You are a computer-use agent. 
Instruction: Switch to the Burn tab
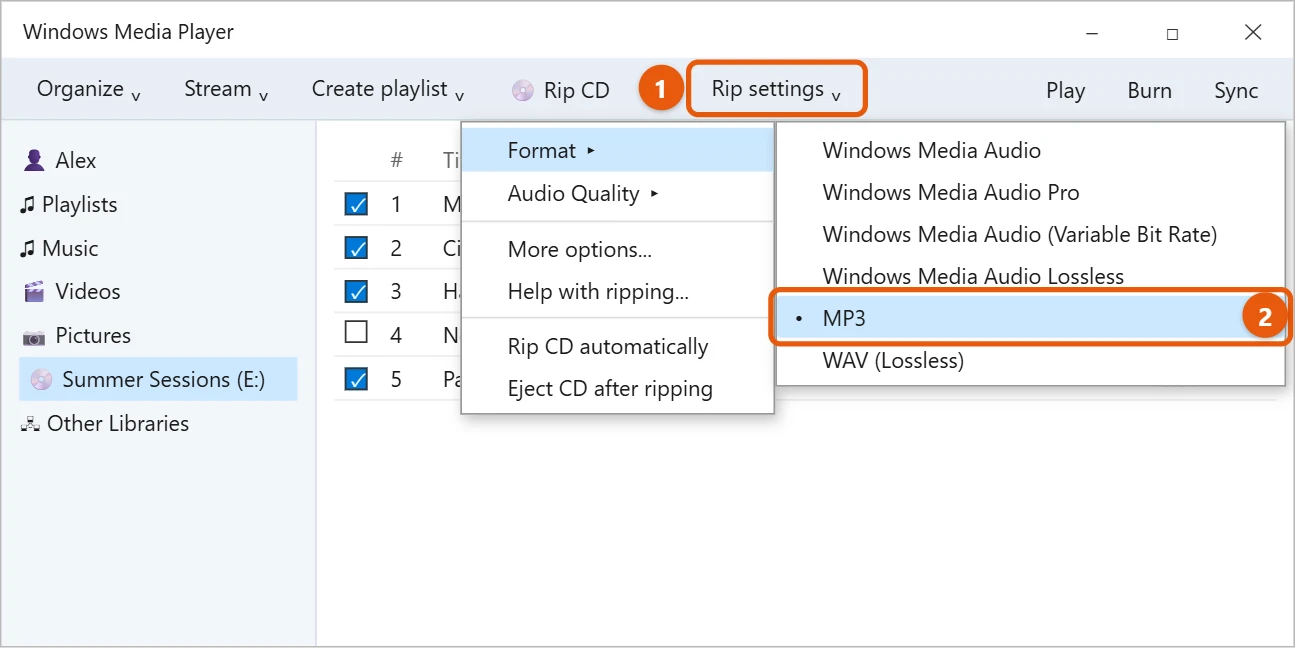click(x=1149, y=90)
